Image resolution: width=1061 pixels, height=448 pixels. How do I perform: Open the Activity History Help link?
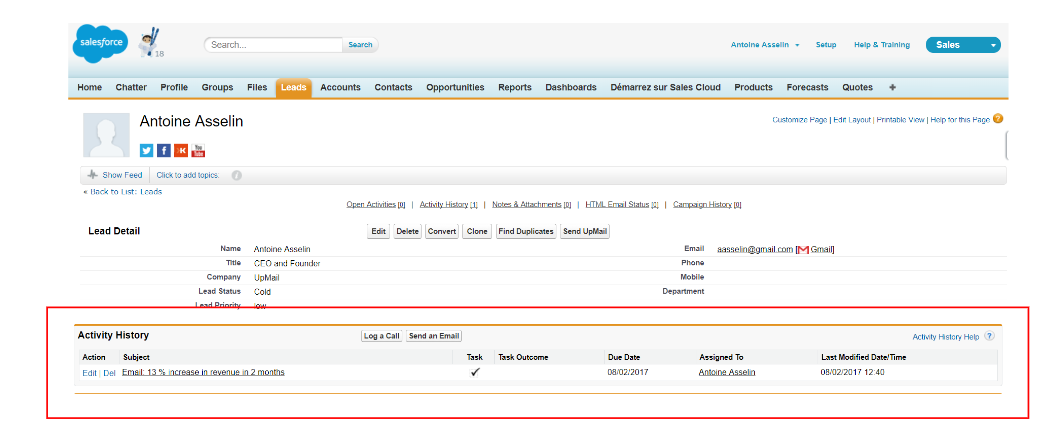[946, 336]
